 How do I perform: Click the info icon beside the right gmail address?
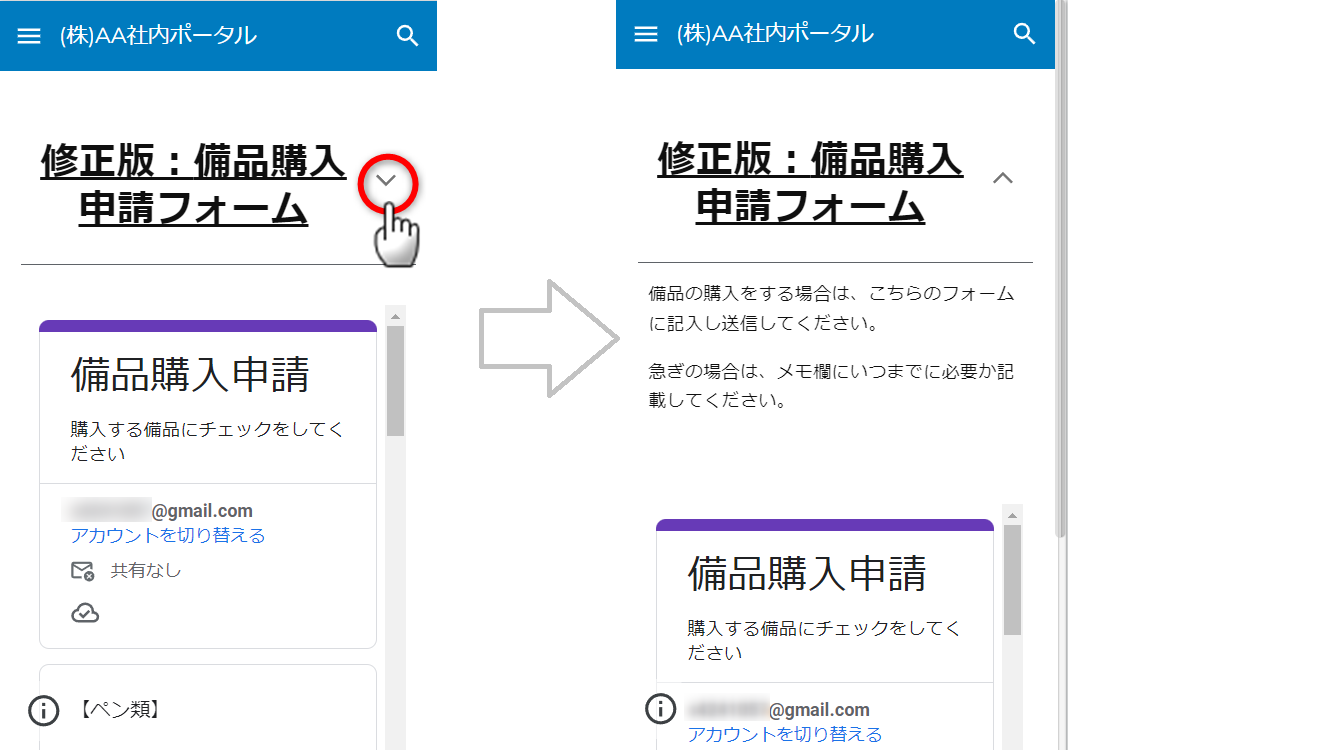coord(660,708)
